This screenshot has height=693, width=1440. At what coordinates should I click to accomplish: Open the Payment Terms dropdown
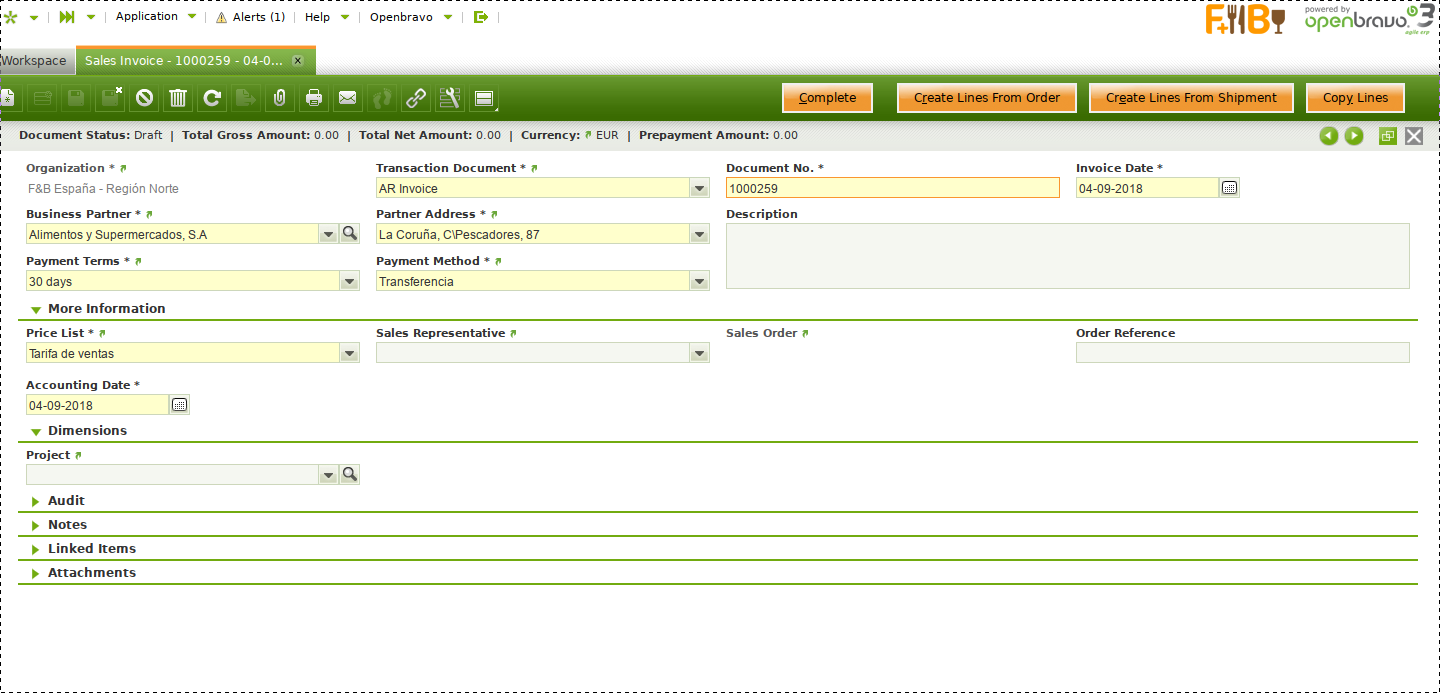click(x=349, y=282)
